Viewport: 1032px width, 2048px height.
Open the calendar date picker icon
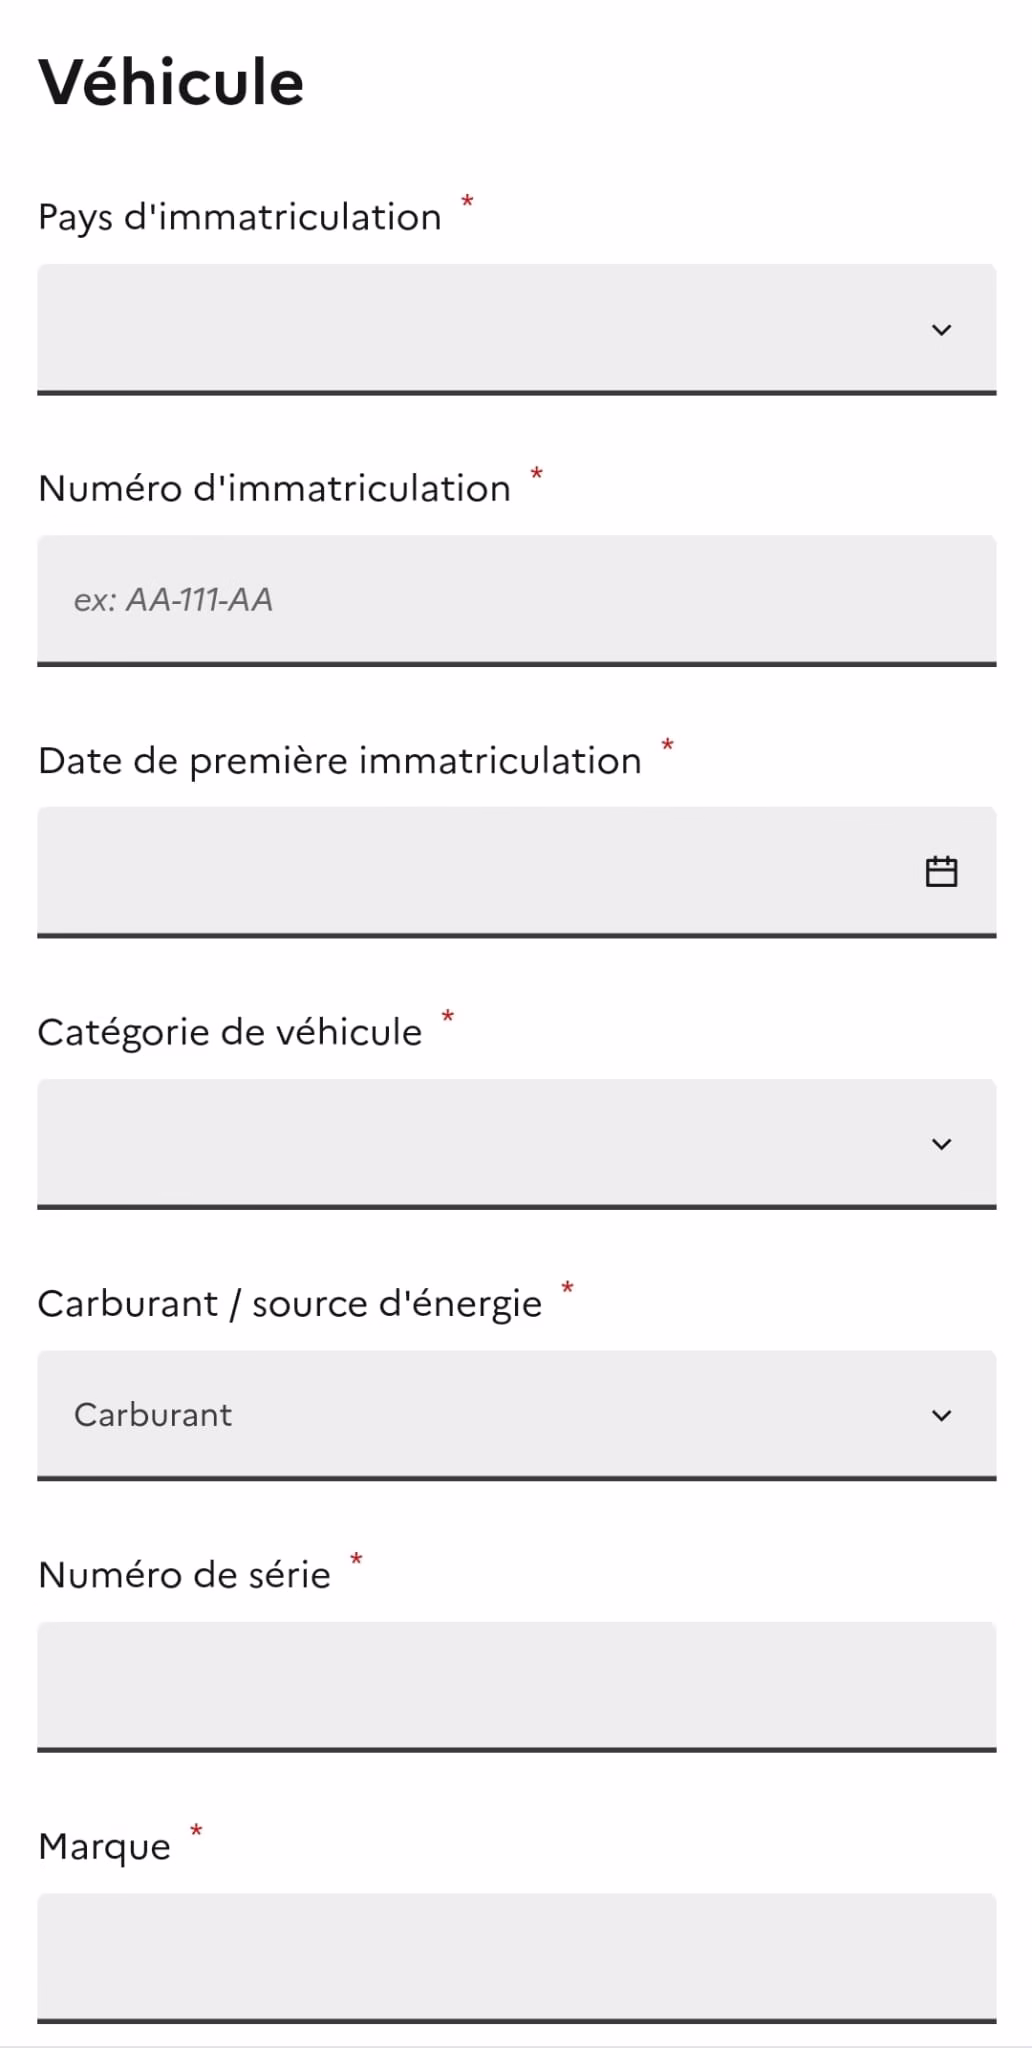pyautogui.click(x=941, y=872)
